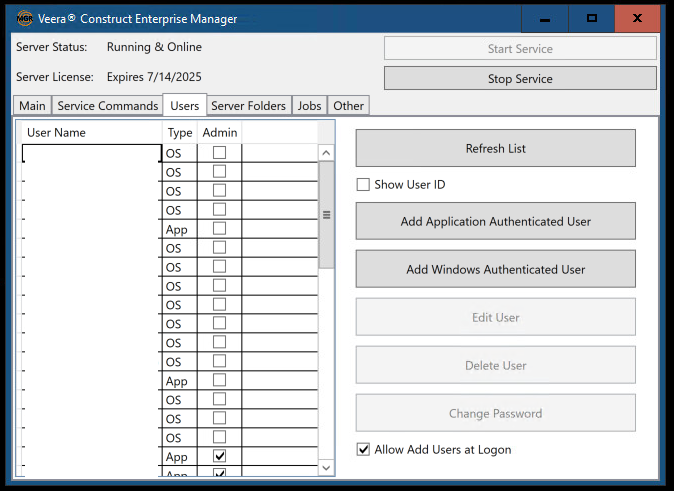Click the Type column header
The image size is (674, 491).
click(180, 132)
